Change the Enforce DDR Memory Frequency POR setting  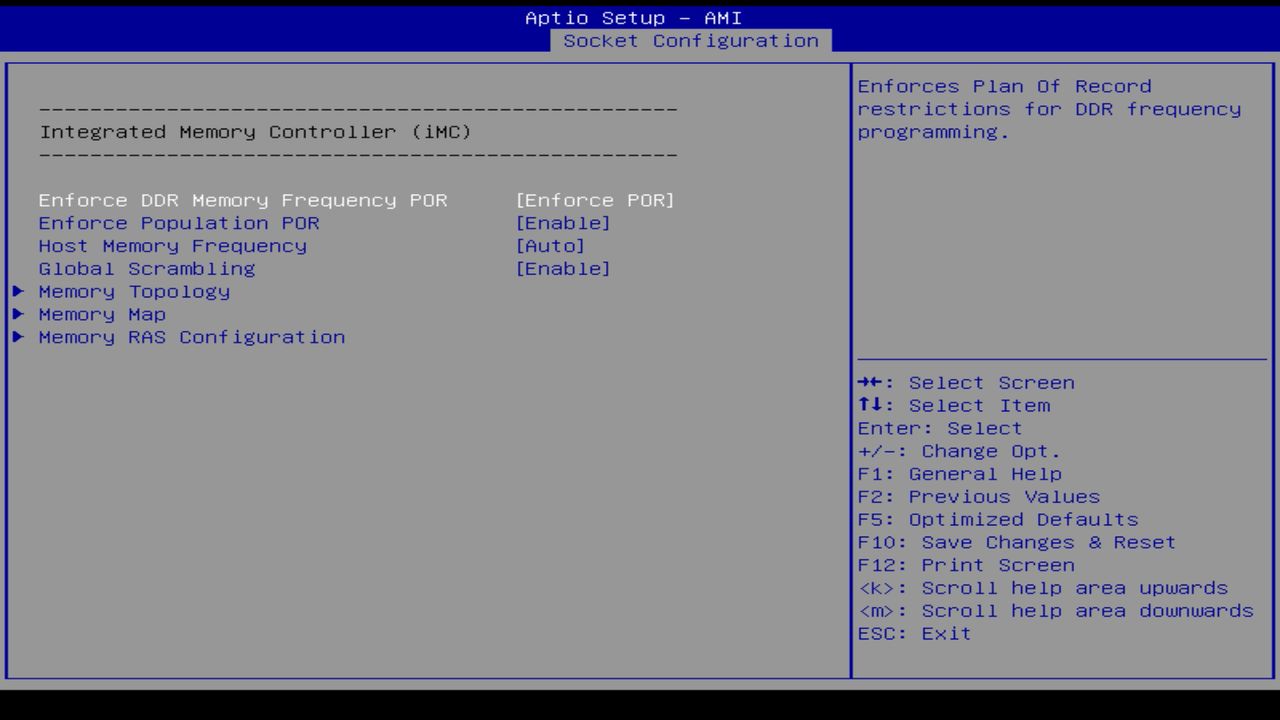tap(595, 200)
